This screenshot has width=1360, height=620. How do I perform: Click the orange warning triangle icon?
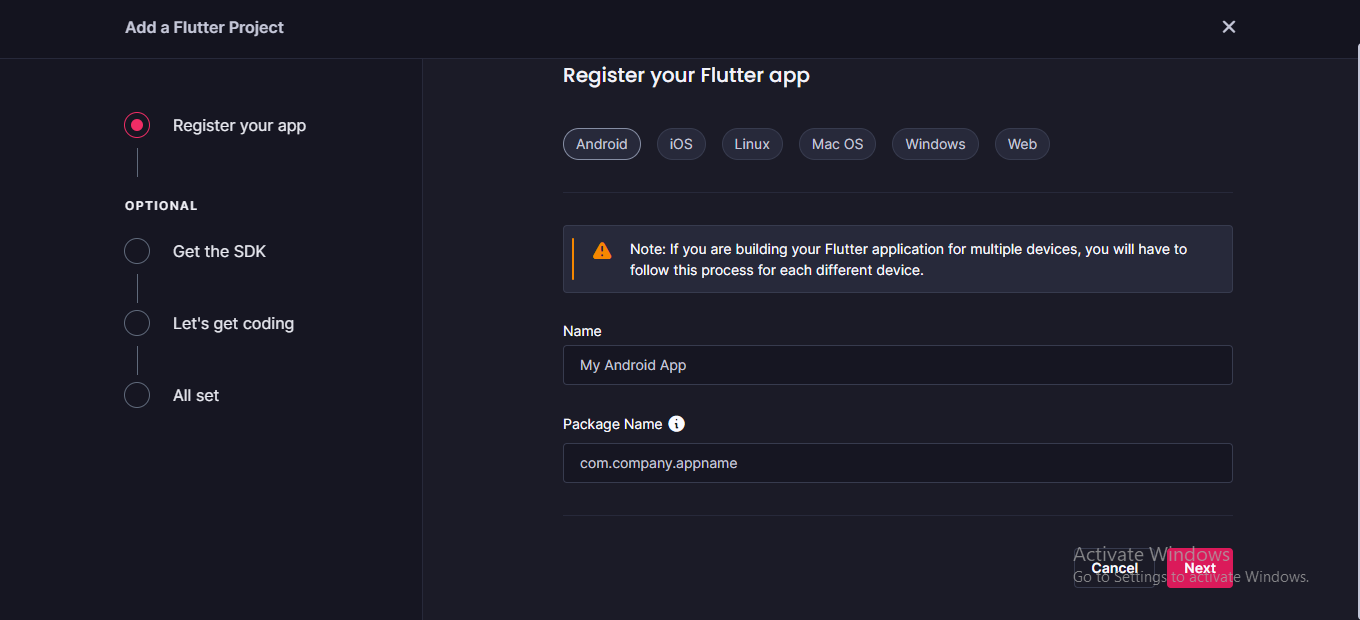point(602,250)
